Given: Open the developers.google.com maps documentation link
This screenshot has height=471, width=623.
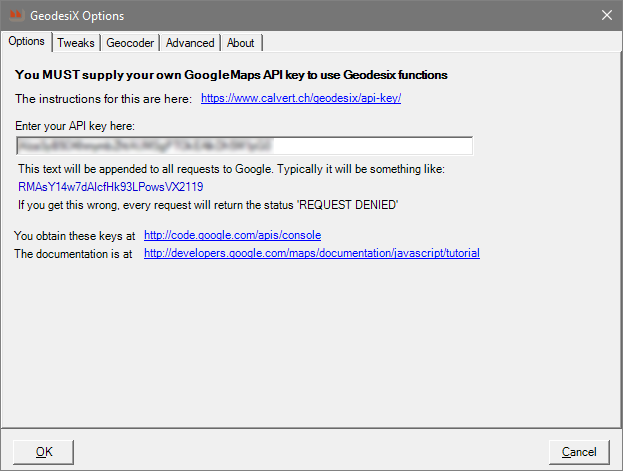Looking at the screenshot, I should point(312,253).
